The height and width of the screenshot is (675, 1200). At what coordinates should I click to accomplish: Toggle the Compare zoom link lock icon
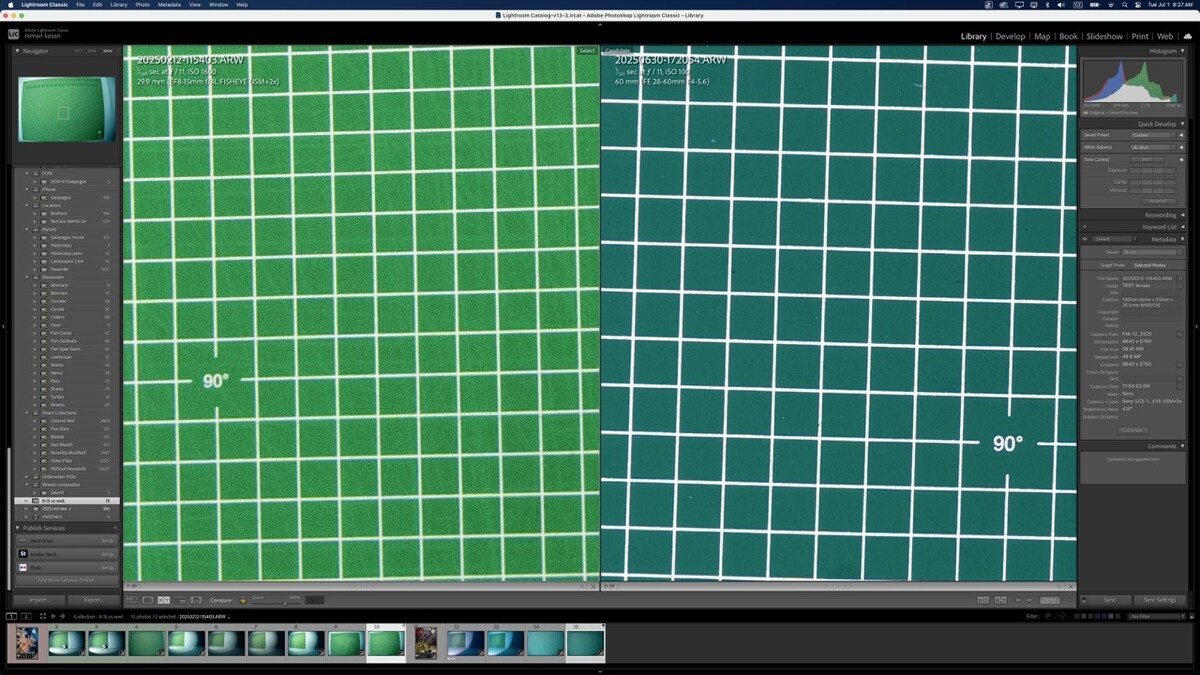point(243,600)
